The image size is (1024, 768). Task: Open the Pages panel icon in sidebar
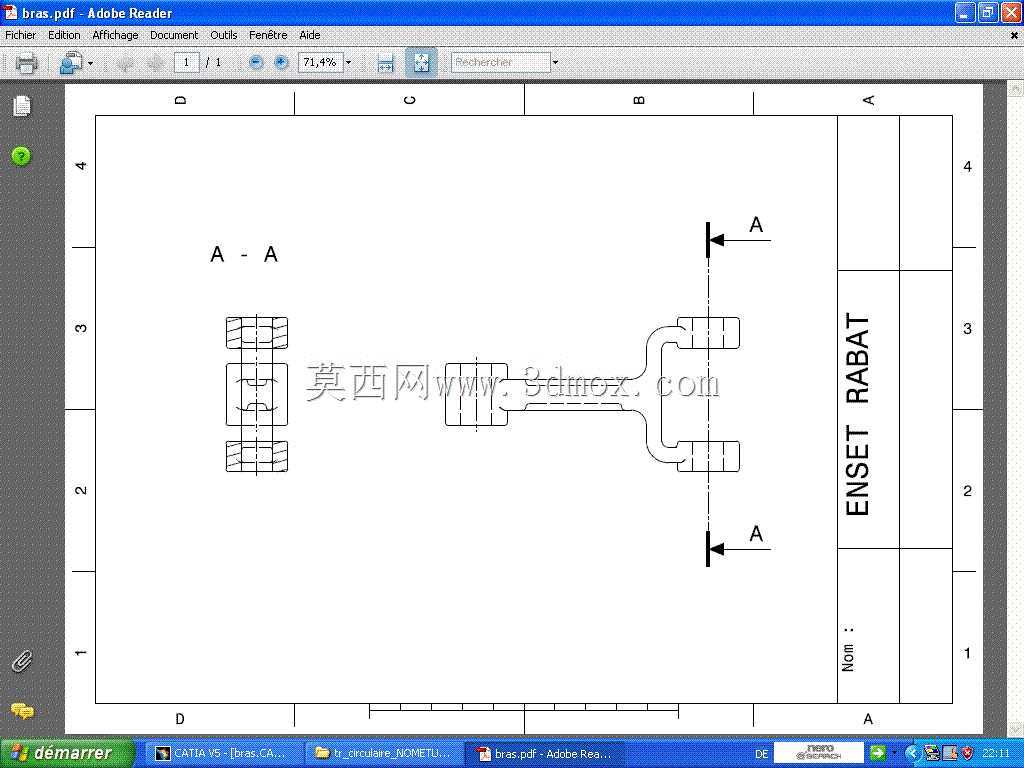point(22,106)
